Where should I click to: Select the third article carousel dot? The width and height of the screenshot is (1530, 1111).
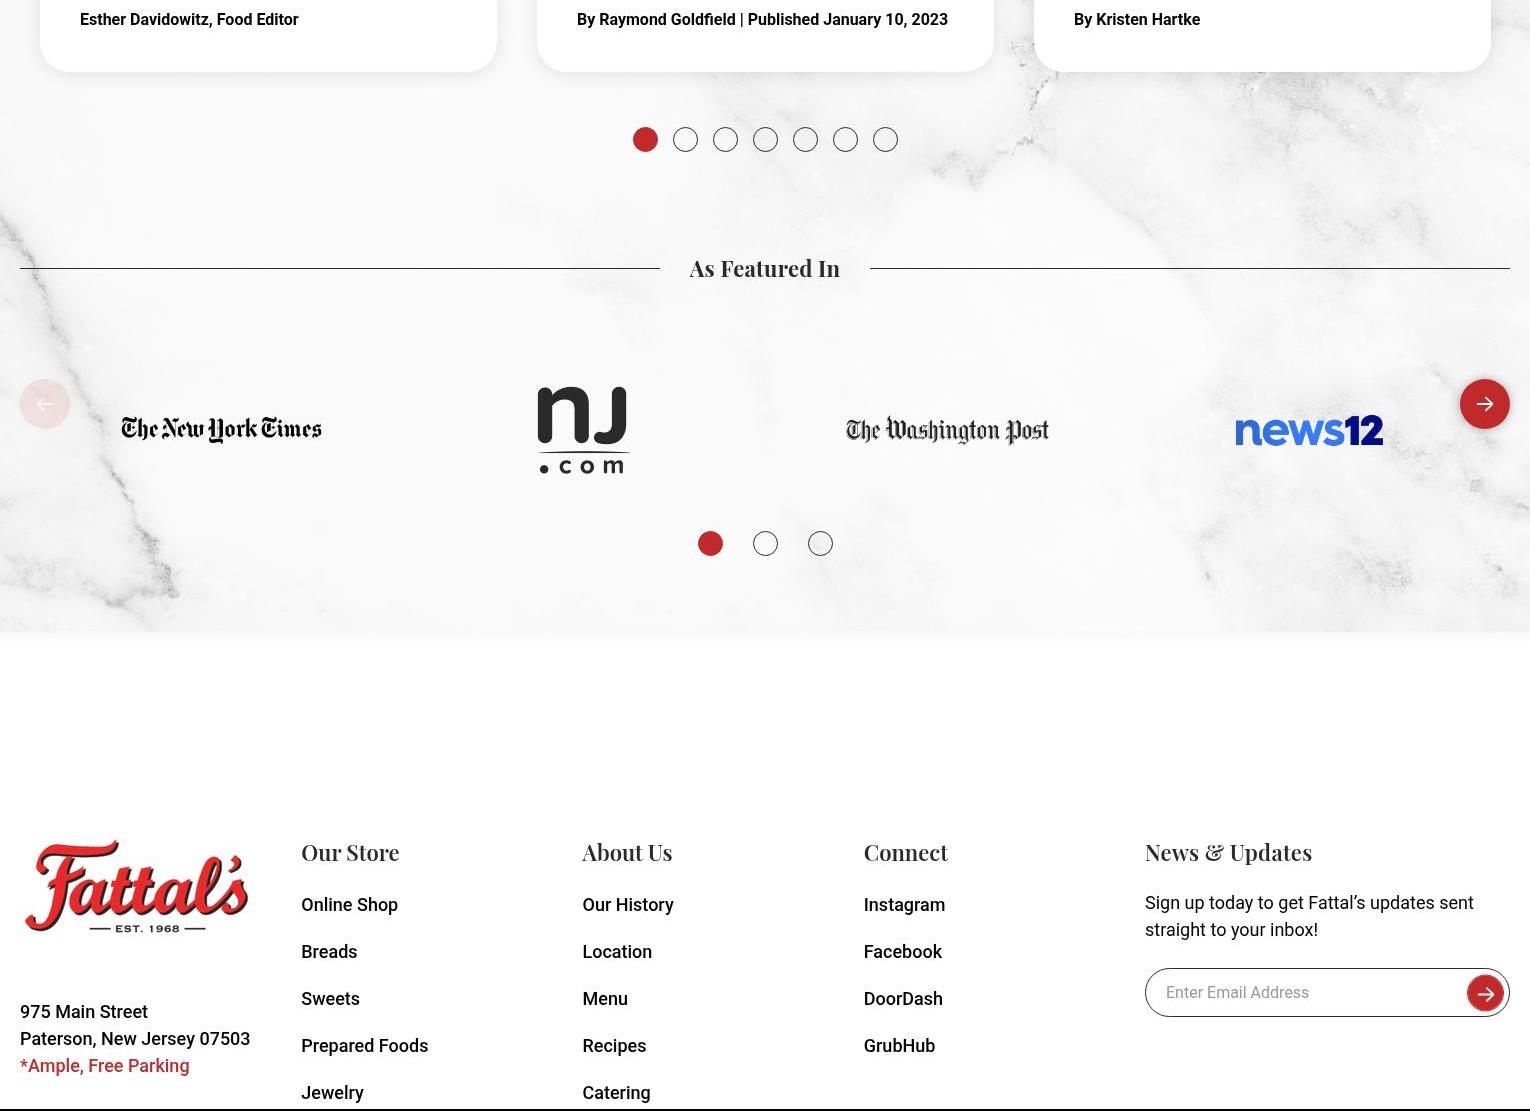(725, 140)
